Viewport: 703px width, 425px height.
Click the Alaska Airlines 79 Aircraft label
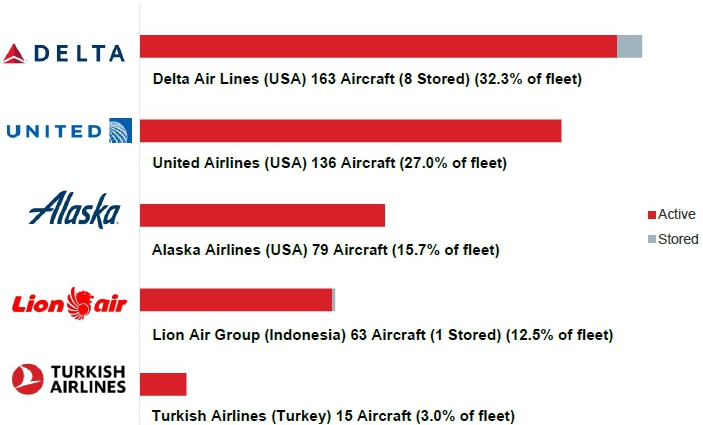pyautogui.click(x=325, y=249)
